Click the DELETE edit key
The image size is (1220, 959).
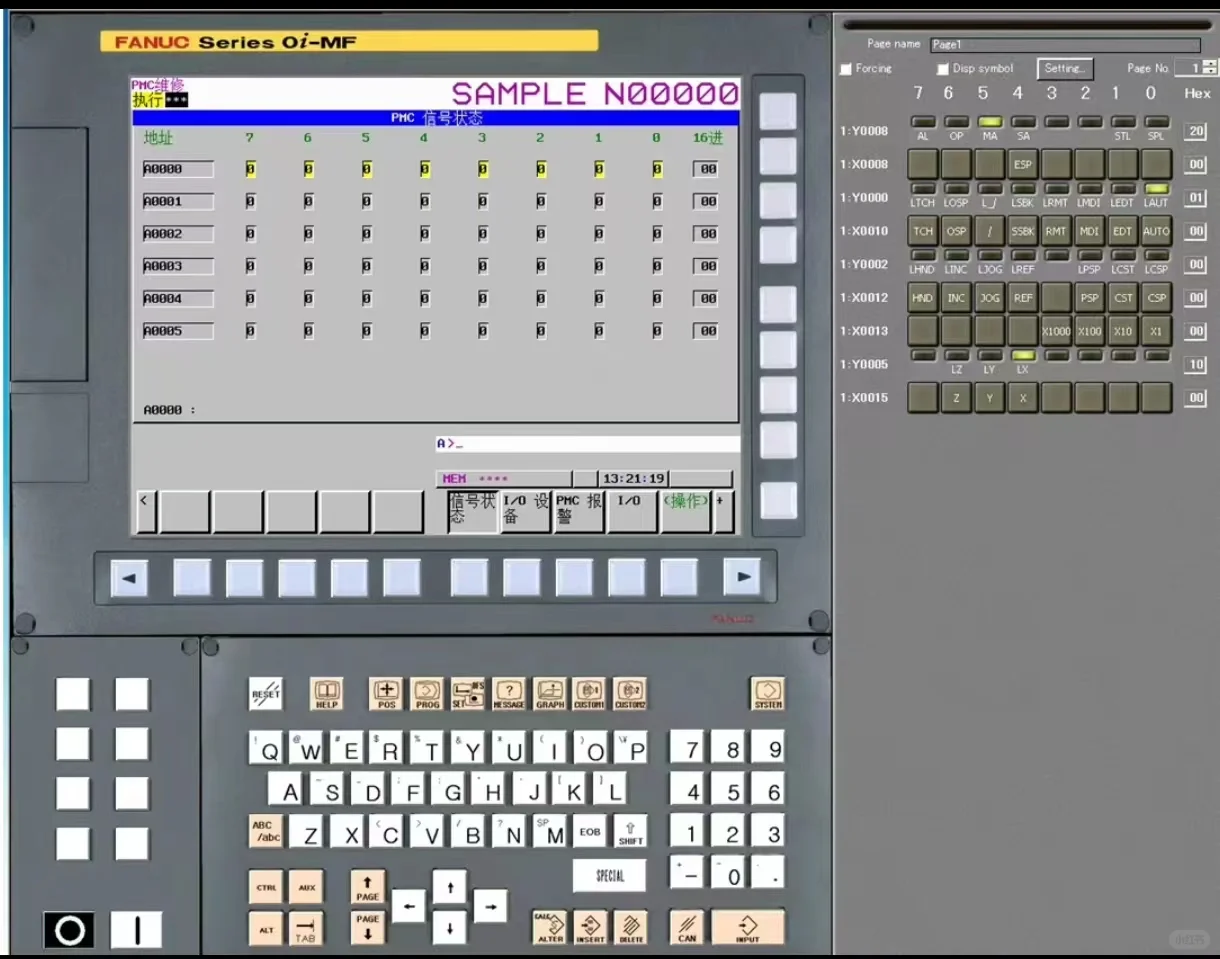[x=630, y=927]
